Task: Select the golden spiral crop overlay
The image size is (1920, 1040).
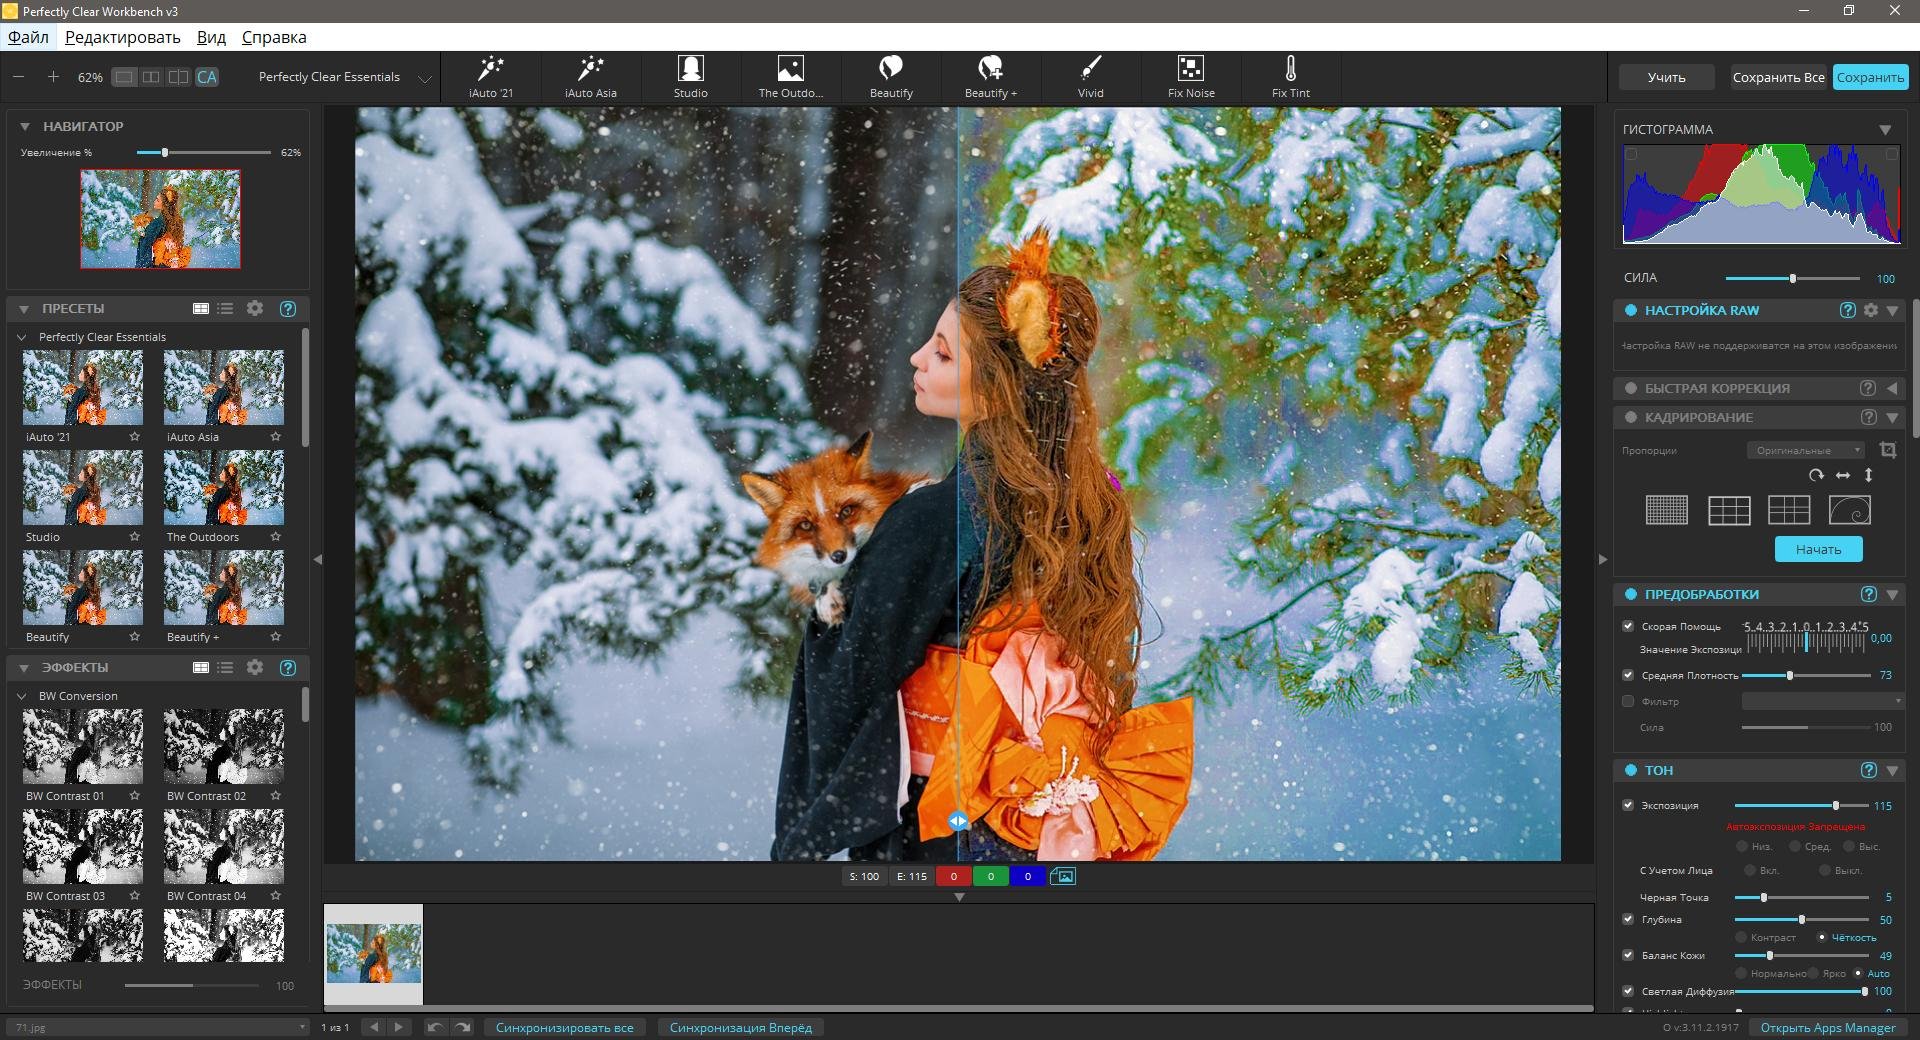Action: click(1849, 510)
